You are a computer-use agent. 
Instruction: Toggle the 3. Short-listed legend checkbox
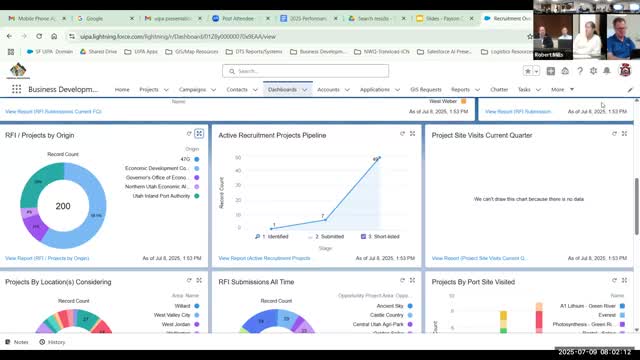363,236
